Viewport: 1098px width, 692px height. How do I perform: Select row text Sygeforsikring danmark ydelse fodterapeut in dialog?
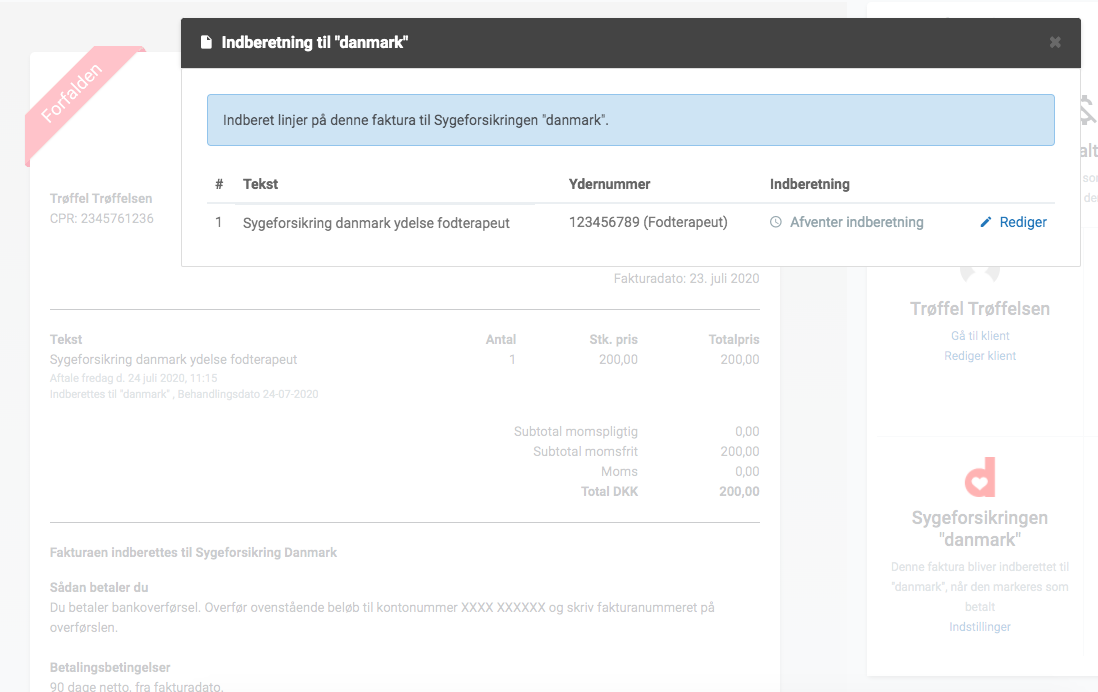coord(376,223)
